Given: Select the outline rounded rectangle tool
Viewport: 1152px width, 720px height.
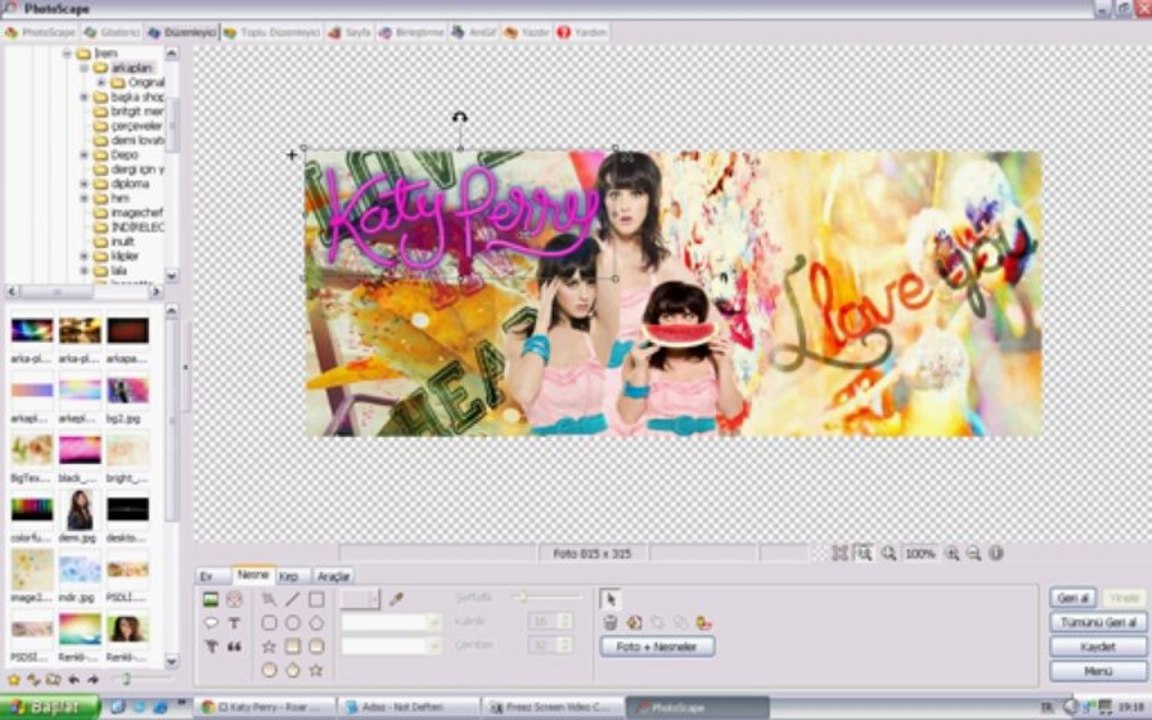Looking at the screenshot, I should coord(270,623).
